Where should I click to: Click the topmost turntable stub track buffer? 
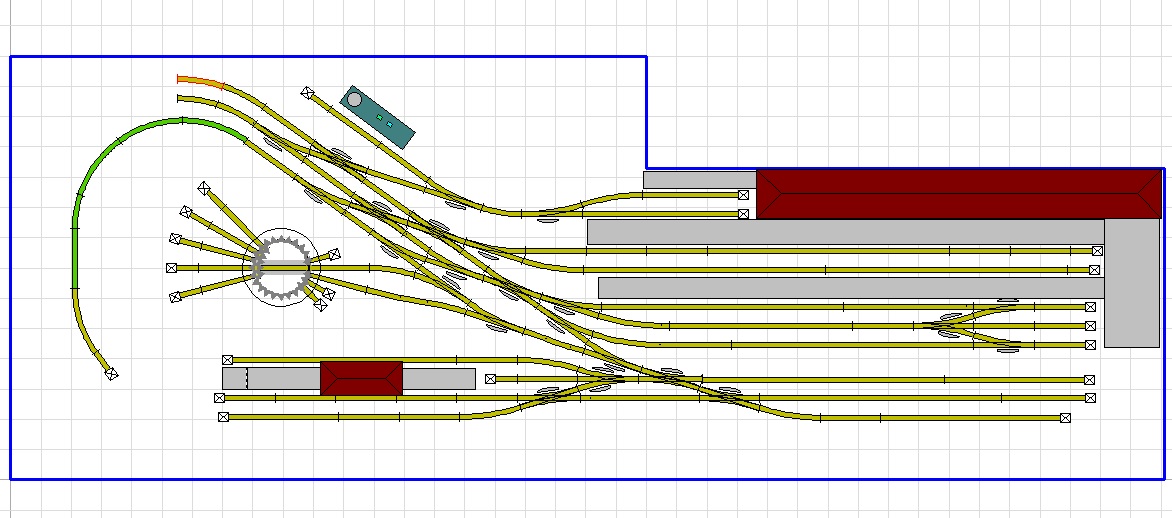click(203, 188)
